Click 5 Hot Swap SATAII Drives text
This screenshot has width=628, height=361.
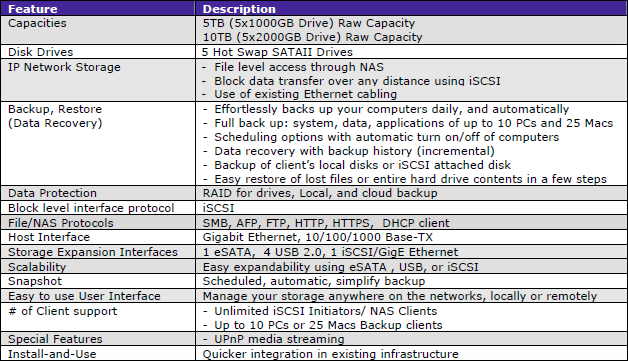(277, 52)
